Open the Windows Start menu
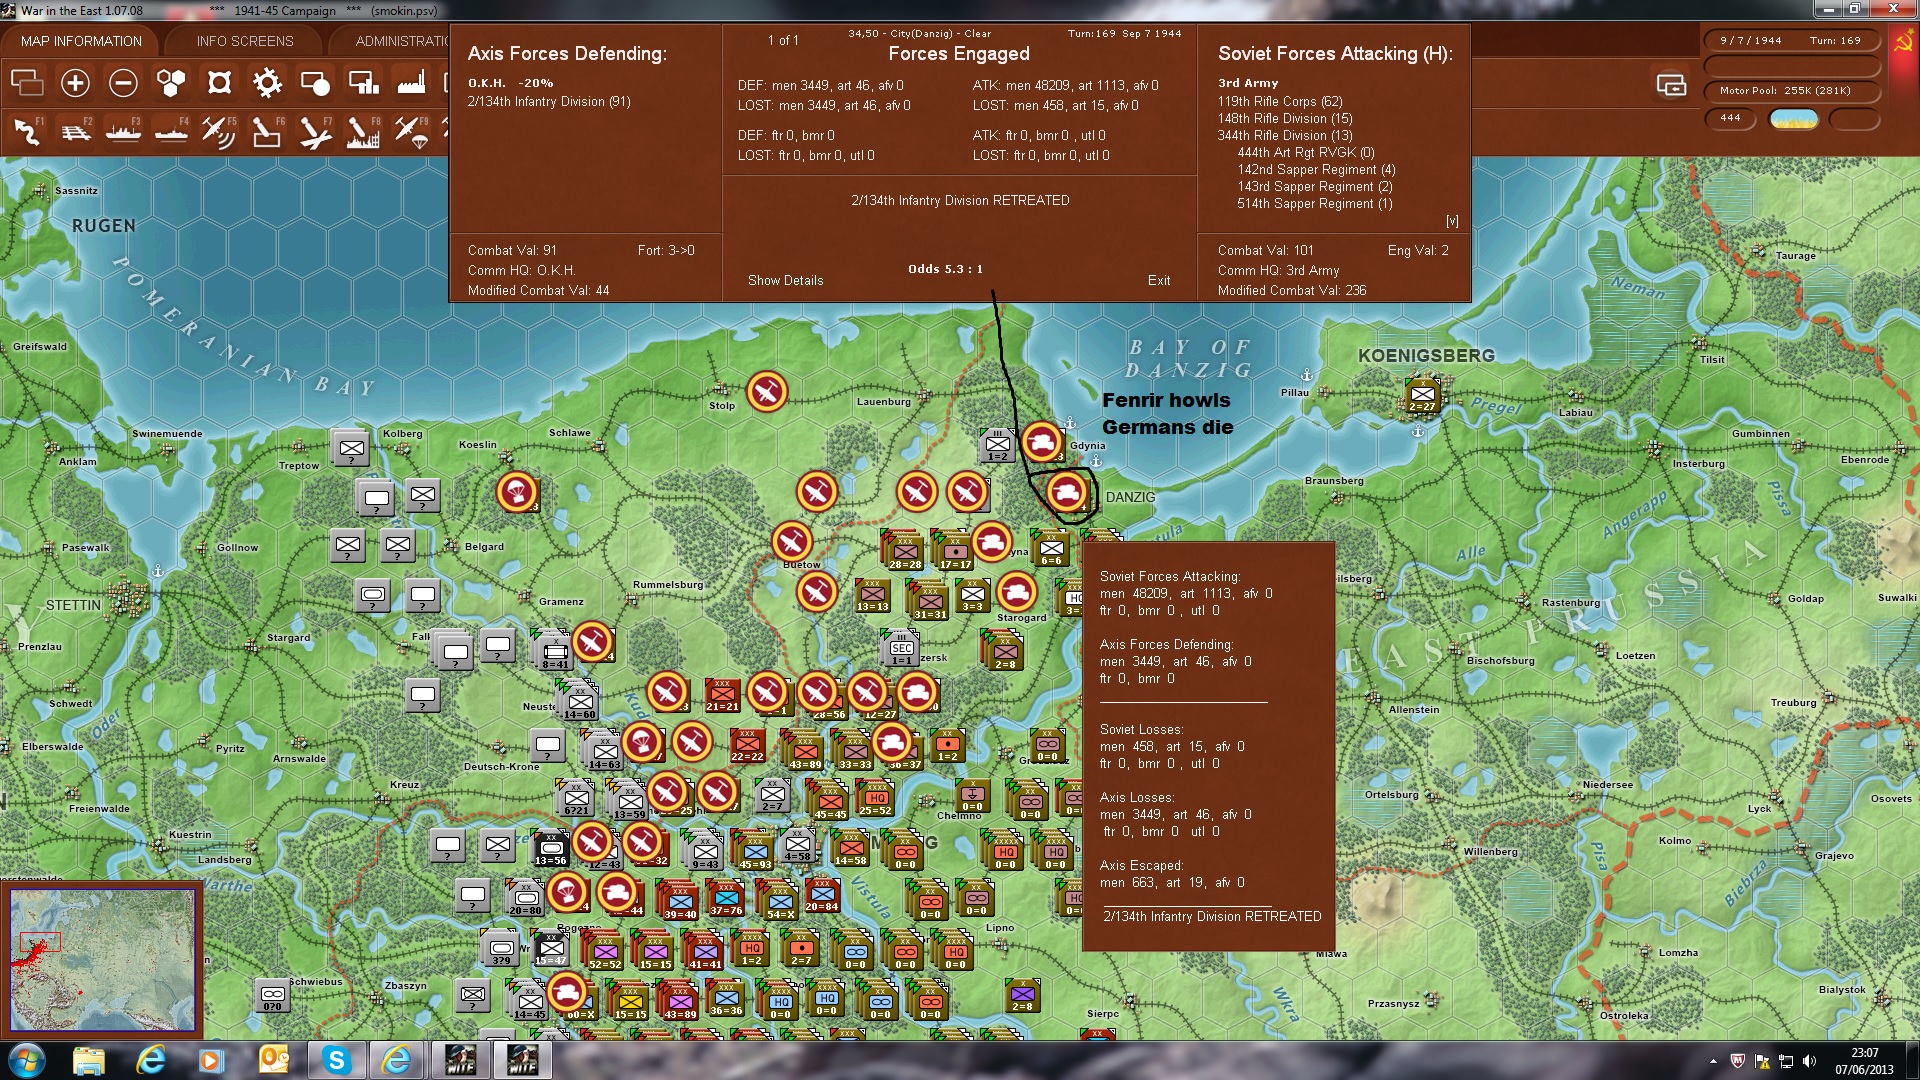Image resolution: width=1920 pixels, height=1080 pixels. coord(25,1060)
